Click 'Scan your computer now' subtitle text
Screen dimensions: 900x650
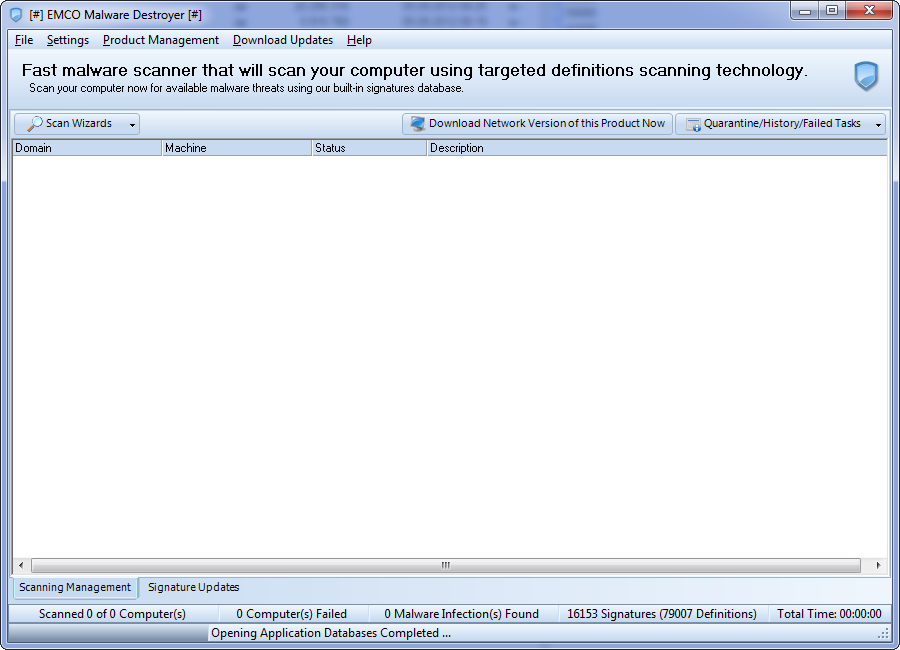pos(246,88)
